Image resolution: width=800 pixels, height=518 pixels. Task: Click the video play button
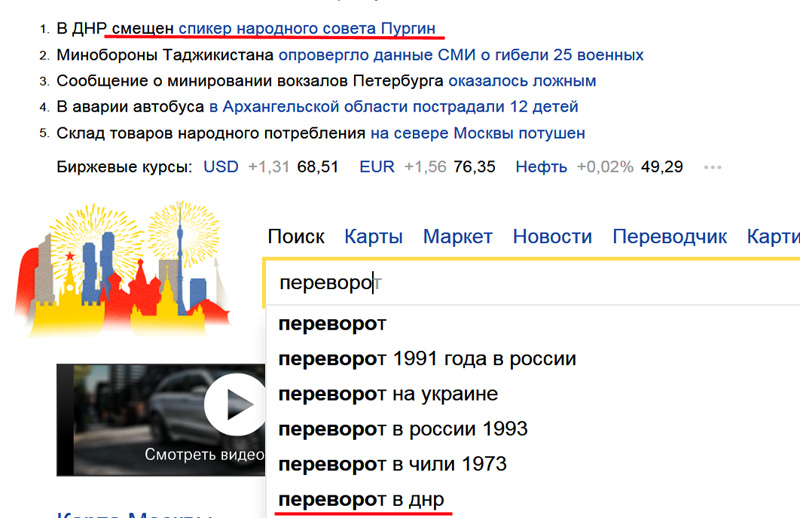pos(231,406)
